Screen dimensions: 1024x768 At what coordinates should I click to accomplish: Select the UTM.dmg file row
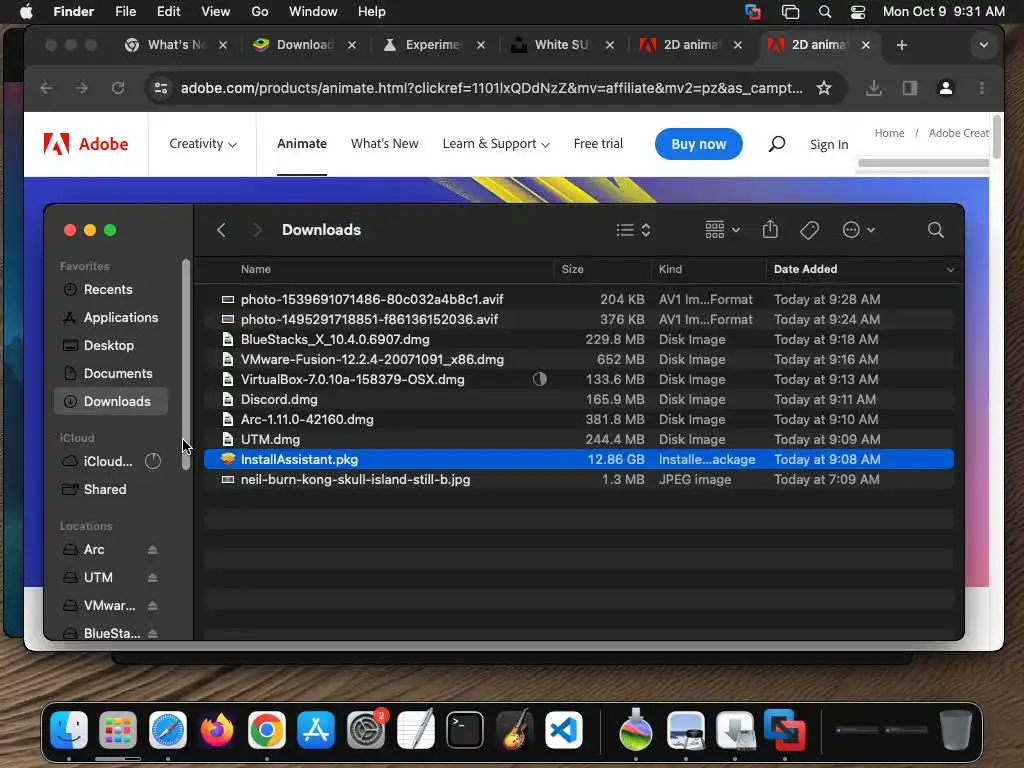click(x=579, y=440)
